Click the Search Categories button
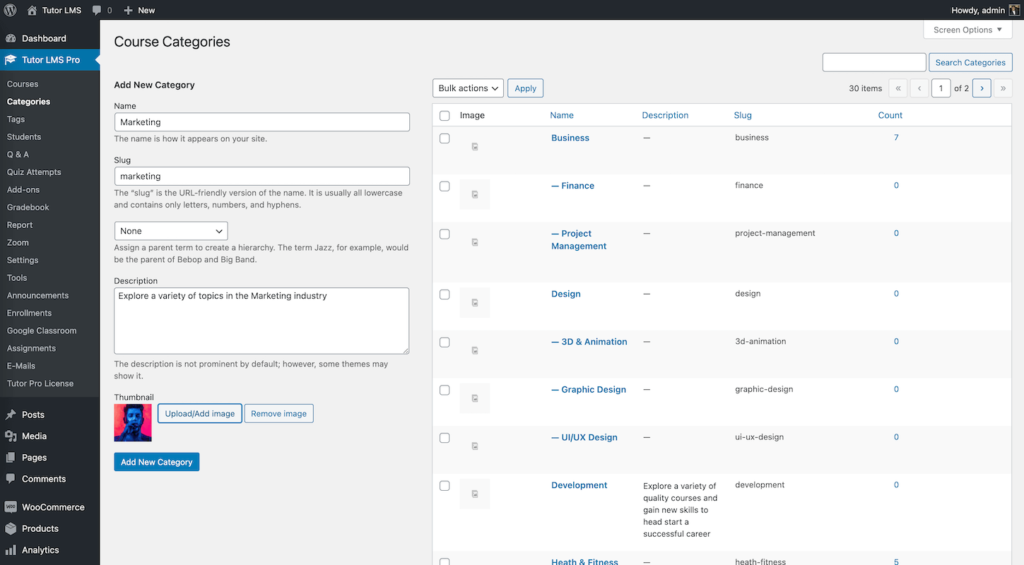 click(x=970, y=62)
